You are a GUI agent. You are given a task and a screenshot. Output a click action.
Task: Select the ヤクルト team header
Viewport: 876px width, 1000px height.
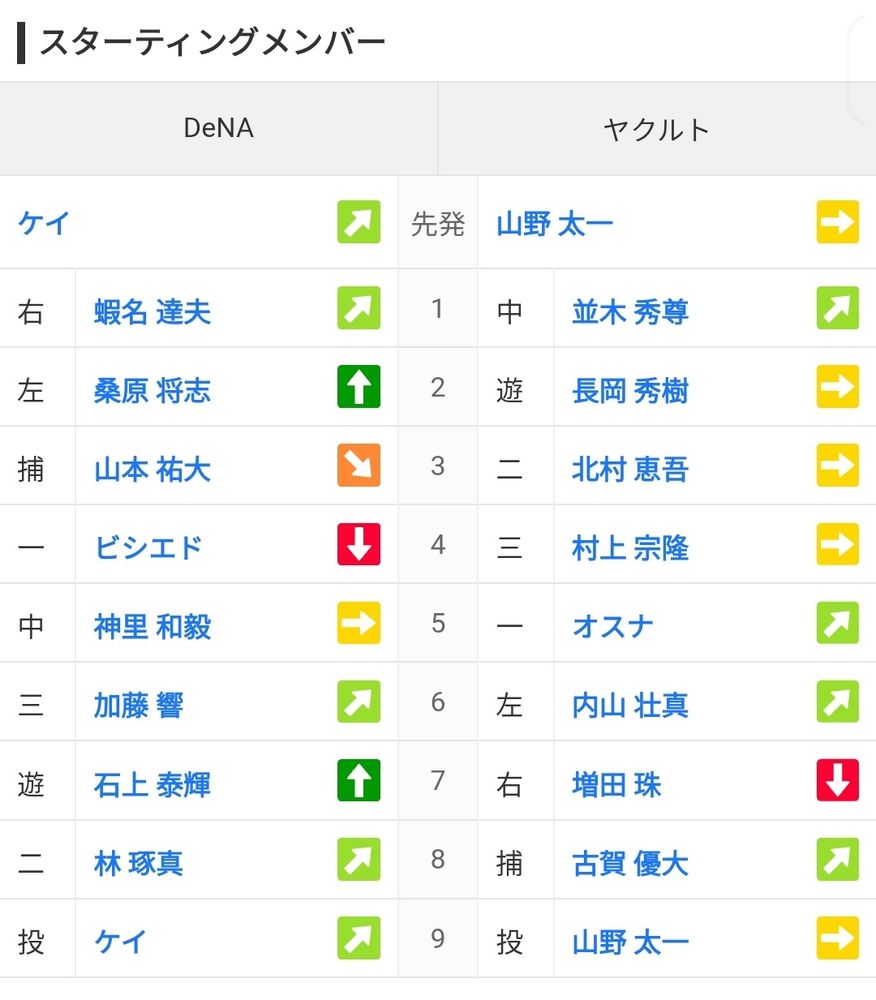[x=656, y=128]
